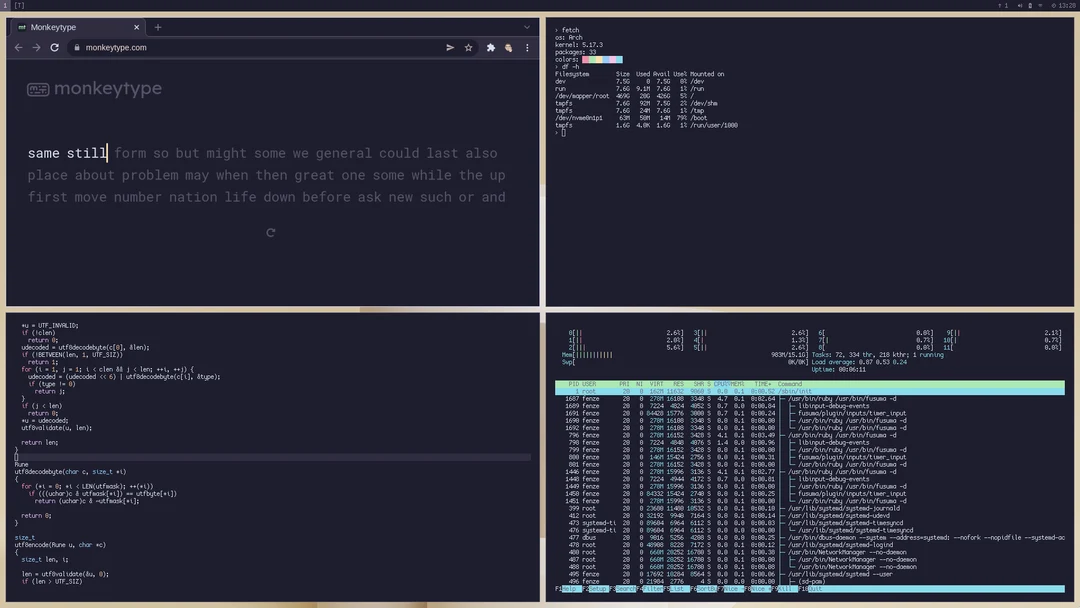Restart the typing test via the refresh icon
Viewport: 1080px width, 608px height.
[270, 232]
